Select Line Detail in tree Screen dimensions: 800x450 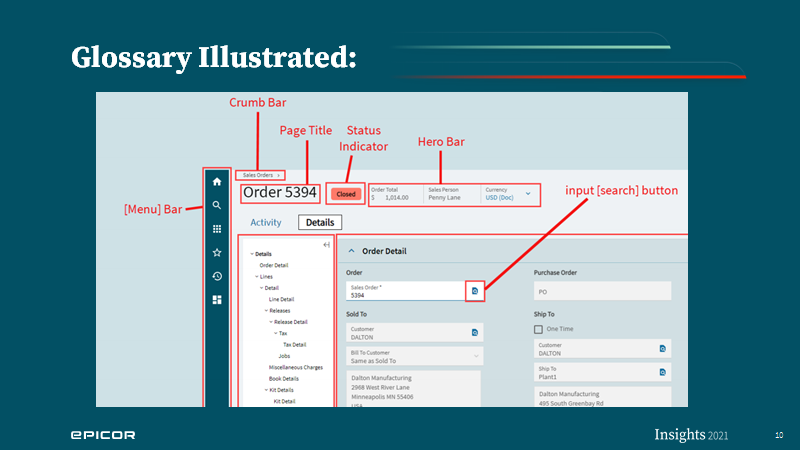point(282,299)
